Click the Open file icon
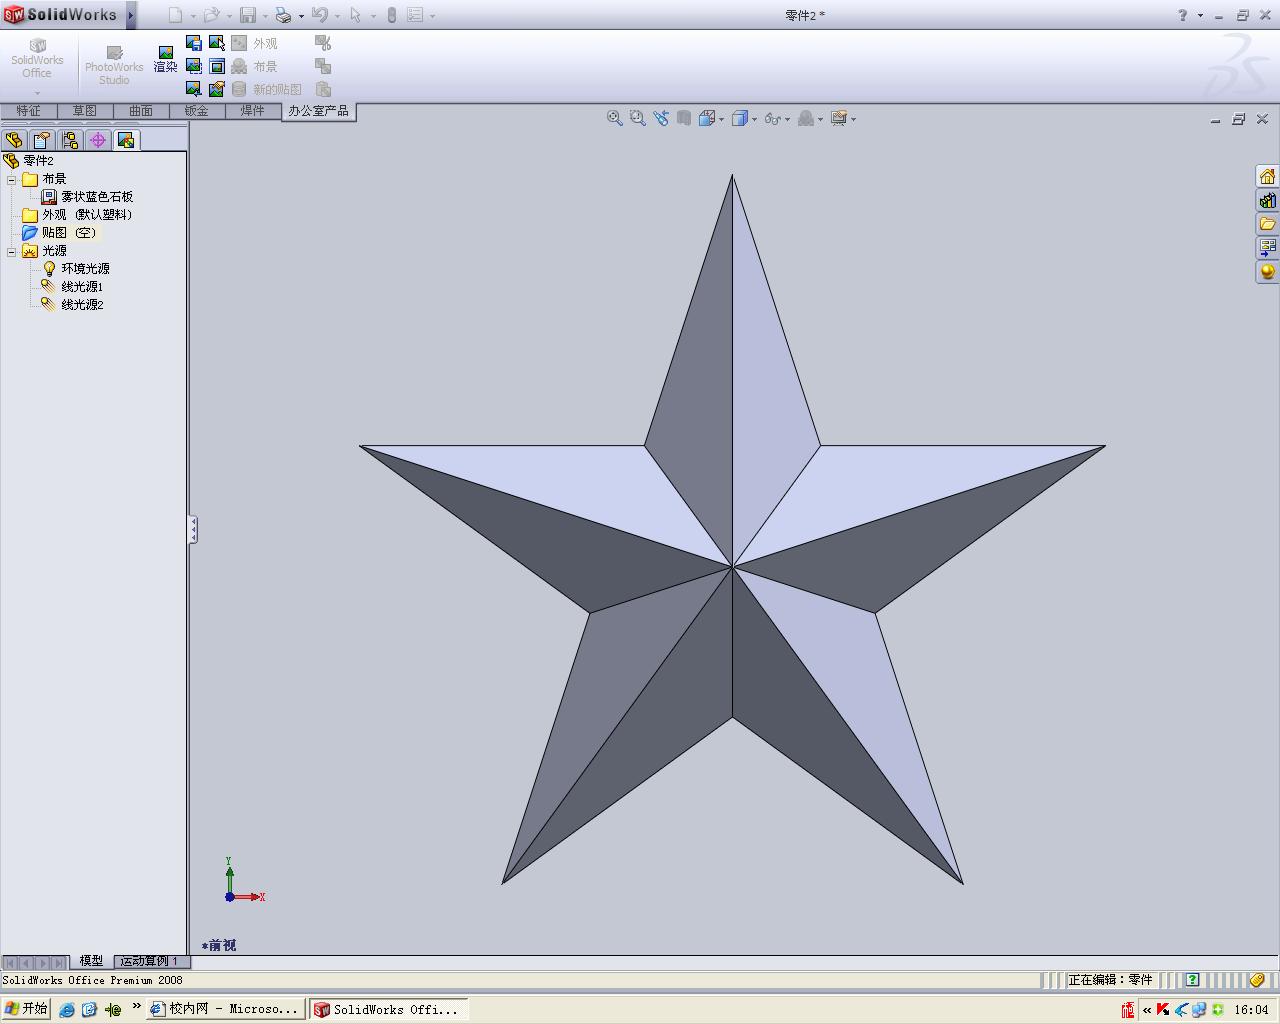Screen dimensions: 1280x1024 pos(211,15)
